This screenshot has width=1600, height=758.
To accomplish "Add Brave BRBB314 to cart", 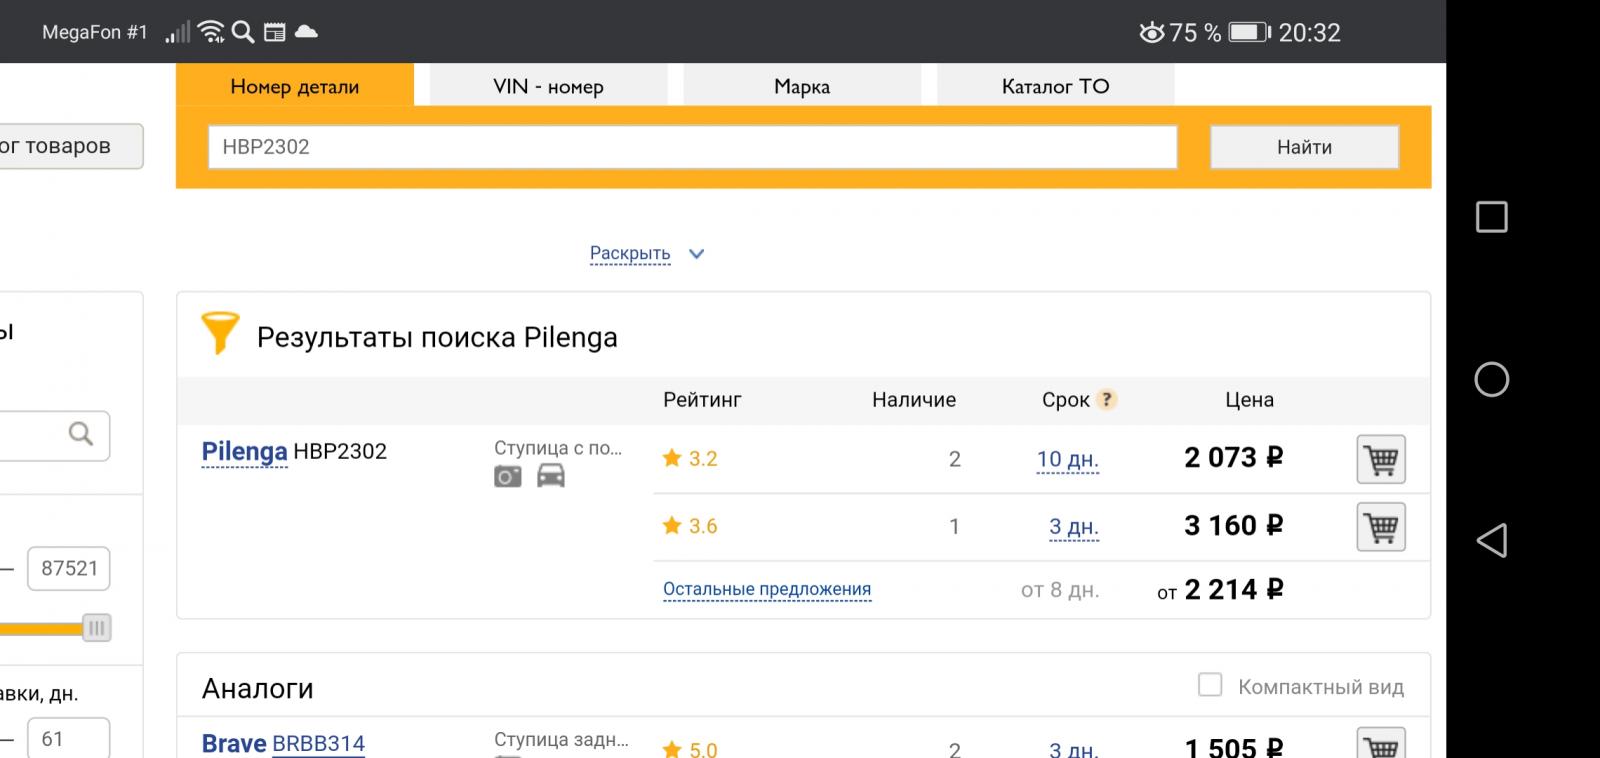I will [1381, 744].
